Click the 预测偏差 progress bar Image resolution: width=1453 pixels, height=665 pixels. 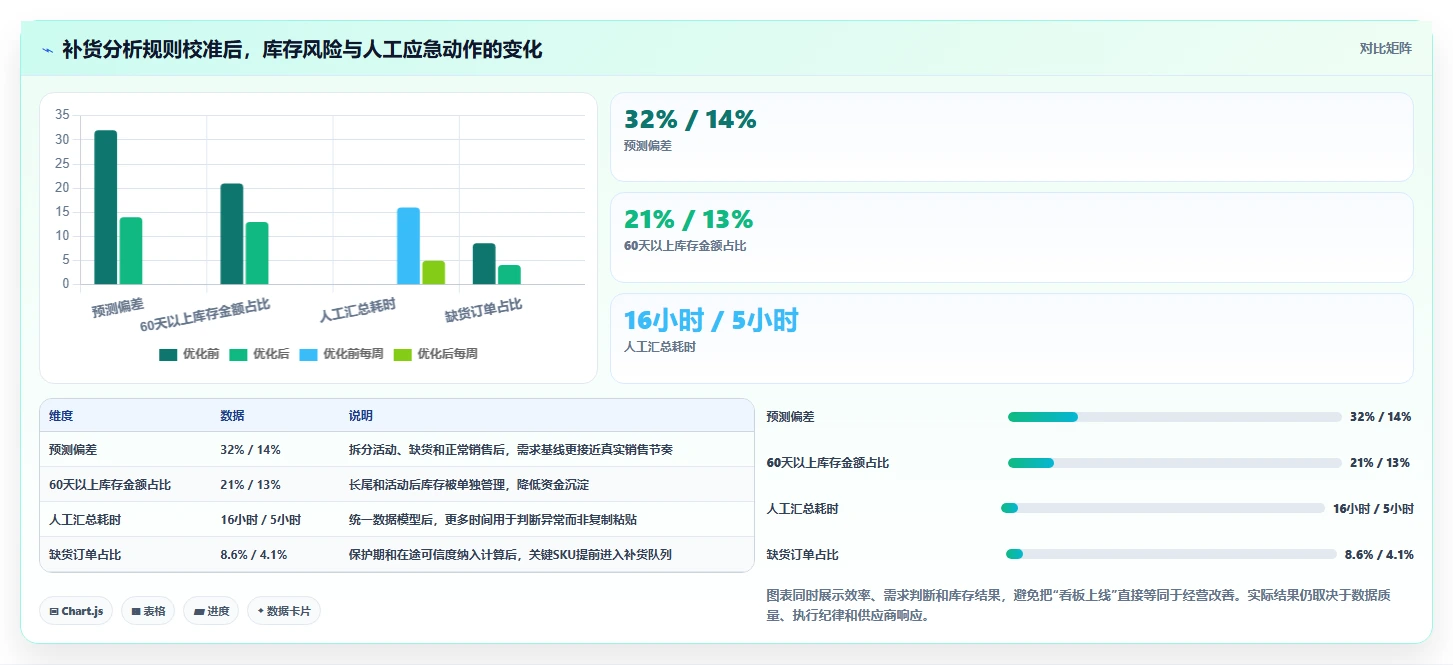click(1174, 417)
